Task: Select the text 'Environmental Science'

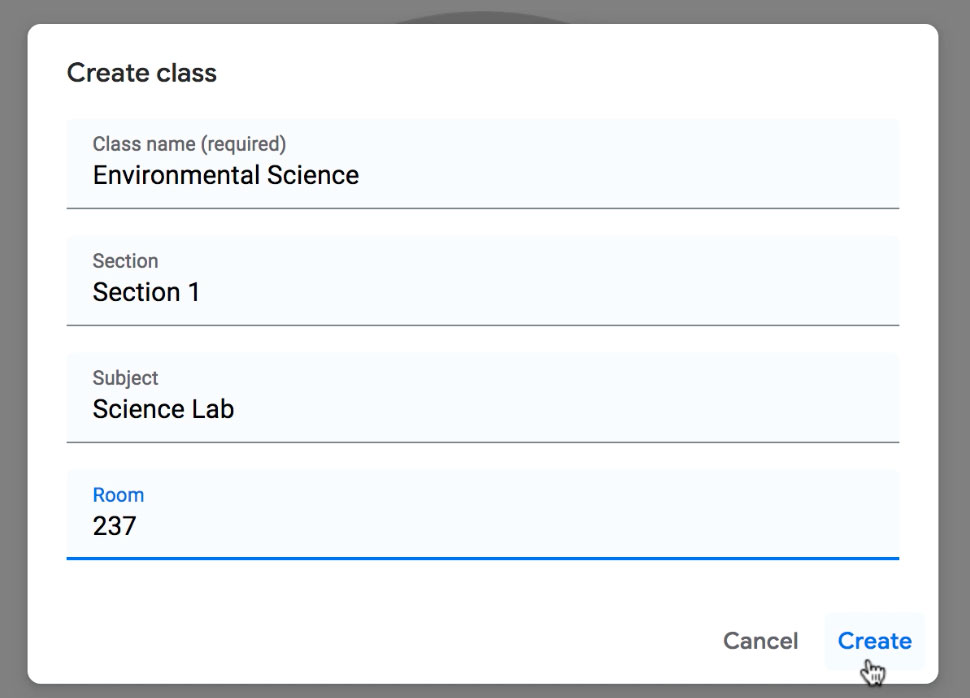Action: tap(225, 175)
